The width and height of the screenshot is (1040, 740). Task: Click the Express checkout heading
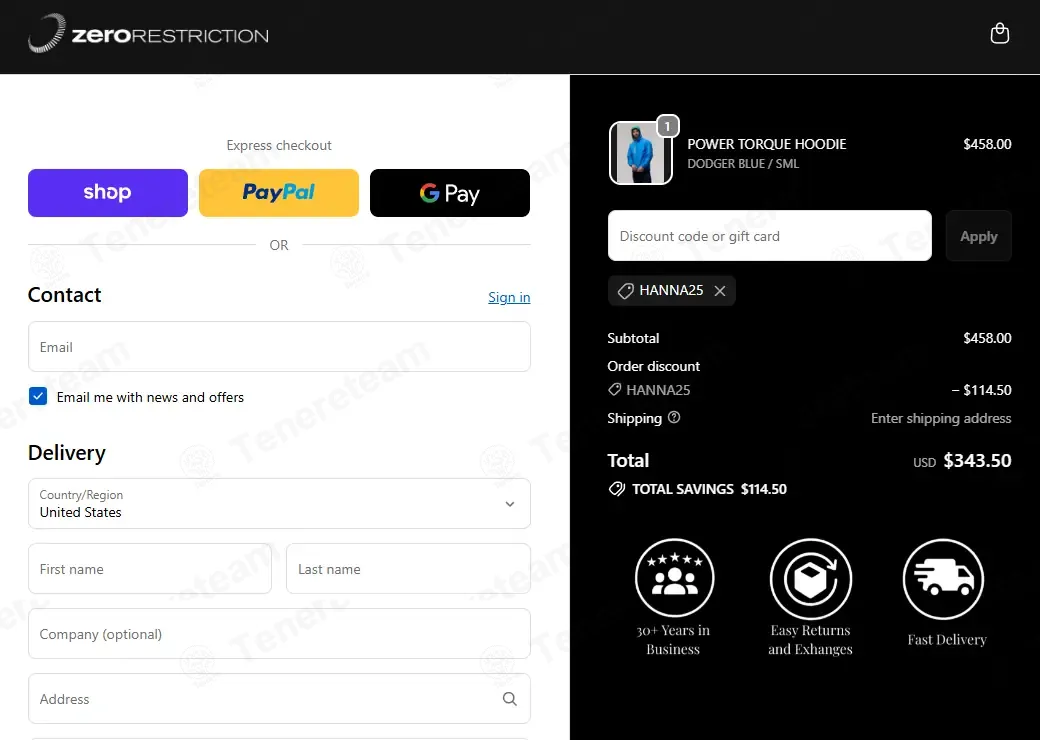279,145
